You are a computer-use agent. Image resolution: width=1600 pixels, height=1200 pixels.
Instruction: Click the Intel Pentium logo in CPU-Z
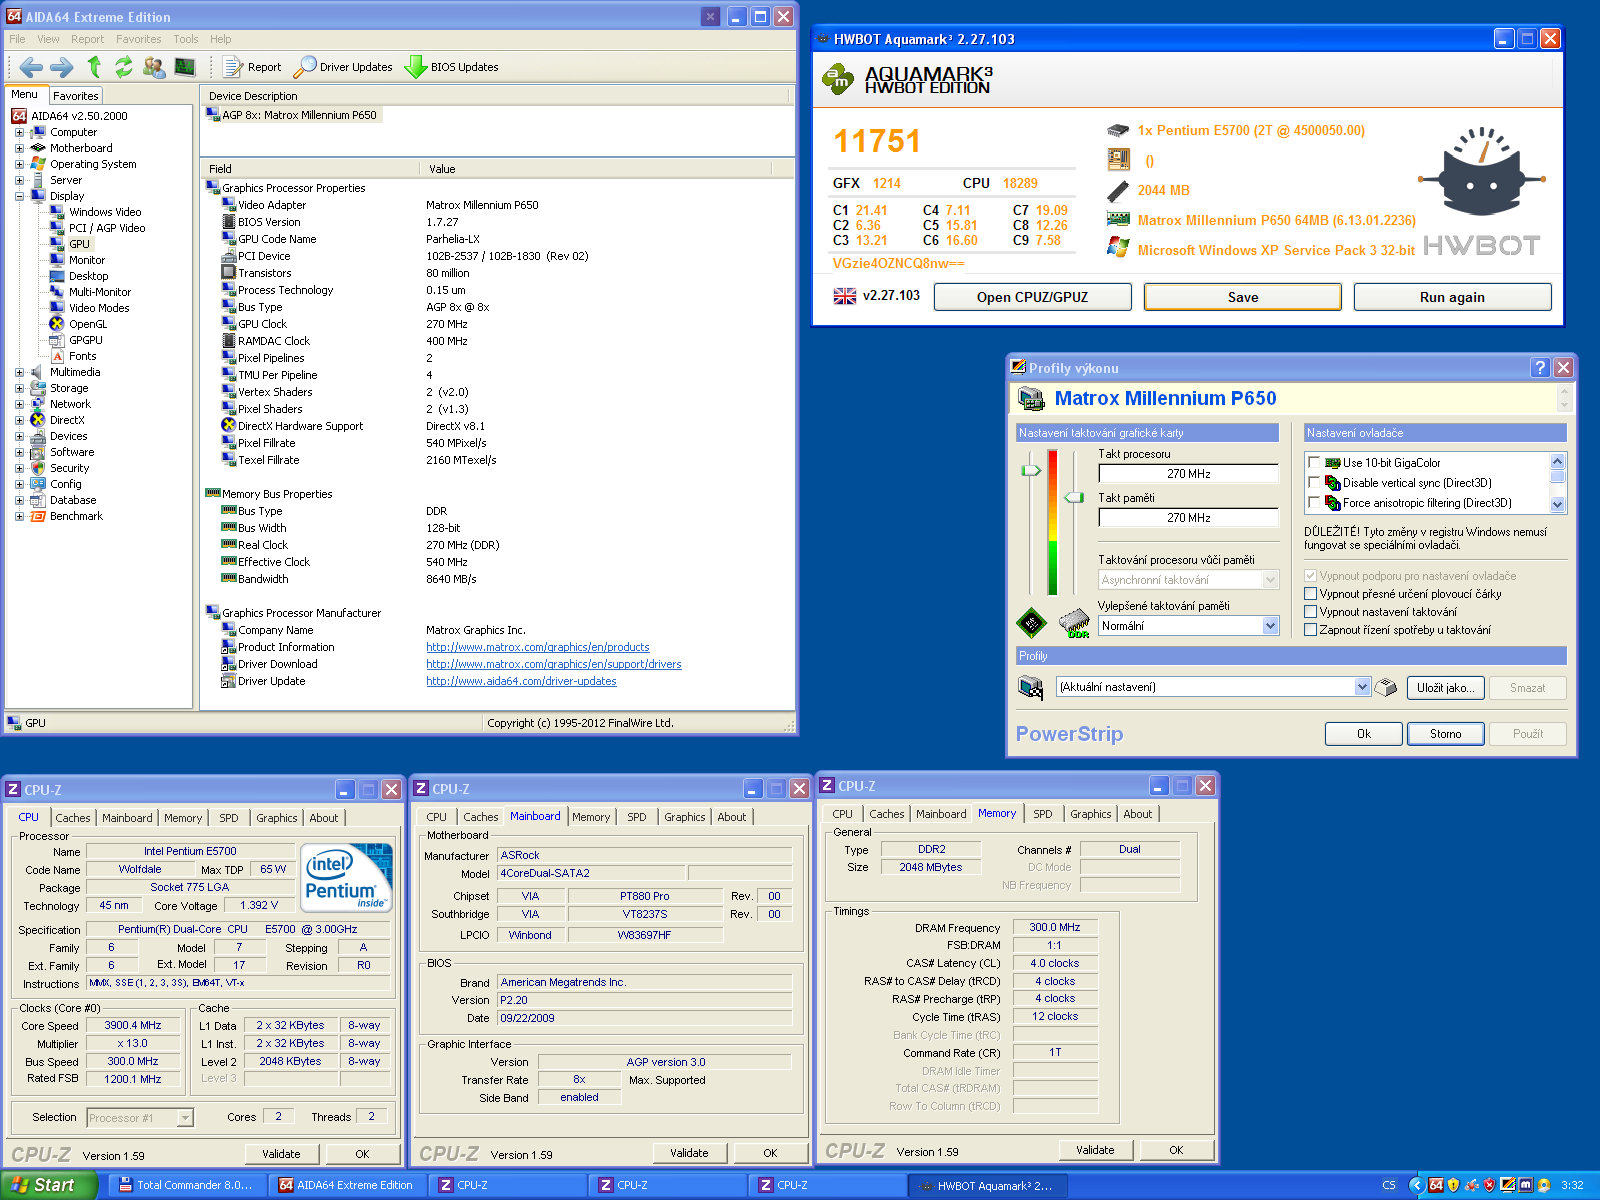click(x=346, y=878)
